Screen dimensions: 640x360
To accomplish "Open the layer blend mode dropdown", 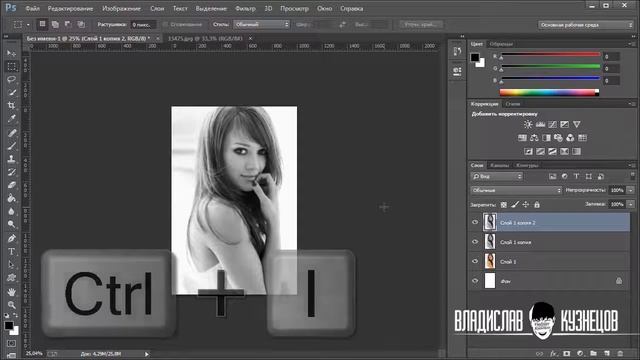I will coord(516,190).
